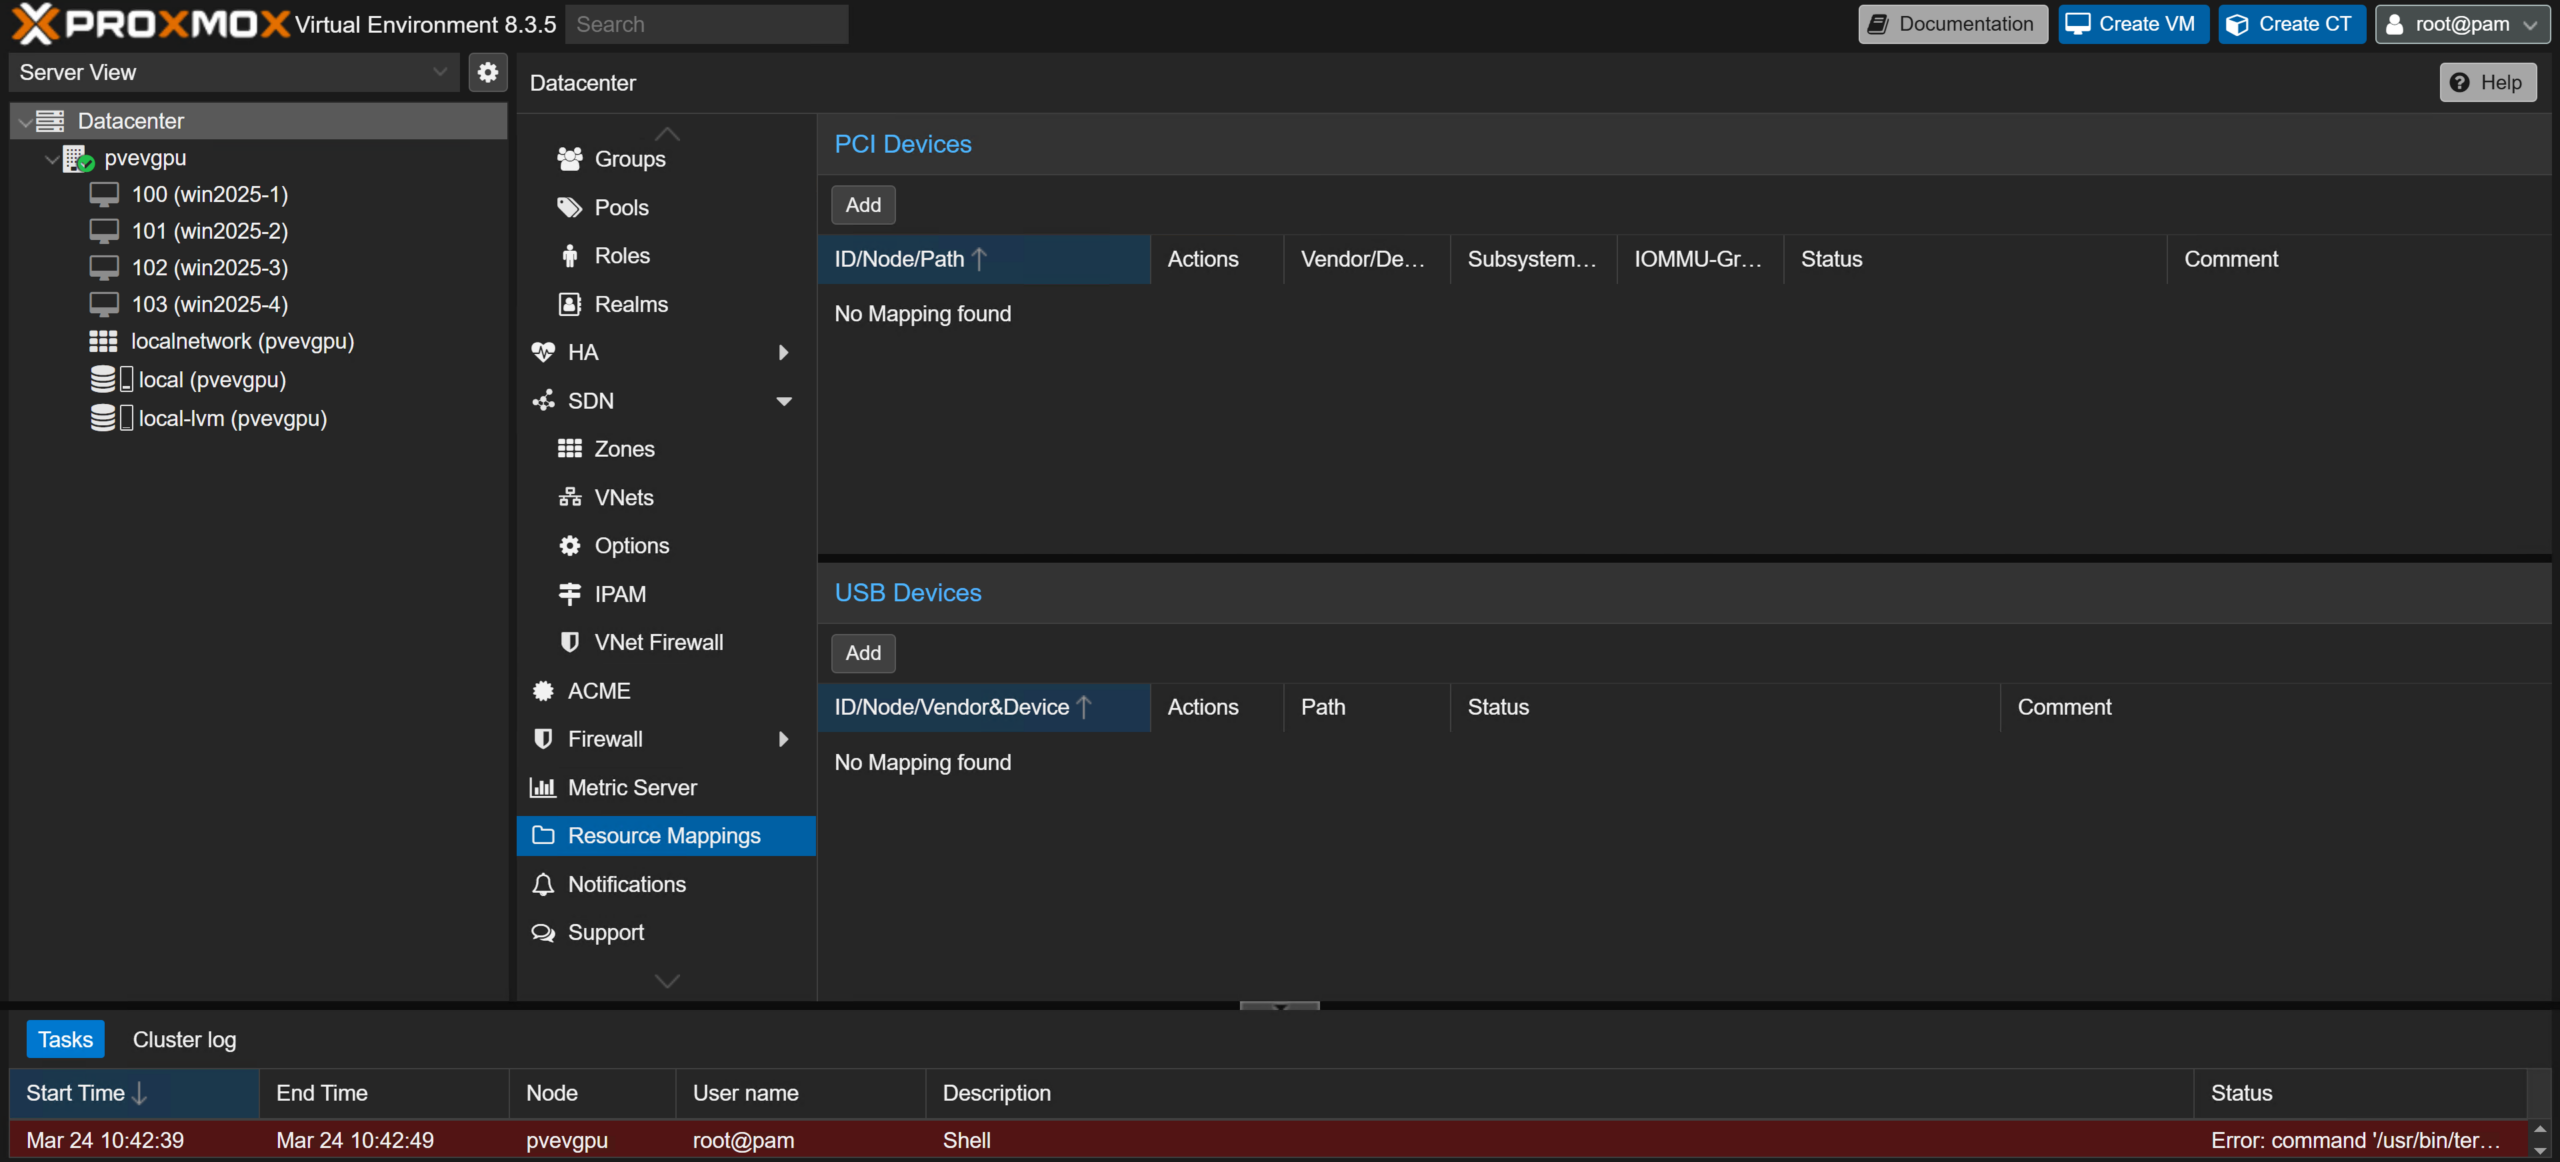
Task: Click the Realms address book icon
Action: pyautogui.click(x=570, y=304)
